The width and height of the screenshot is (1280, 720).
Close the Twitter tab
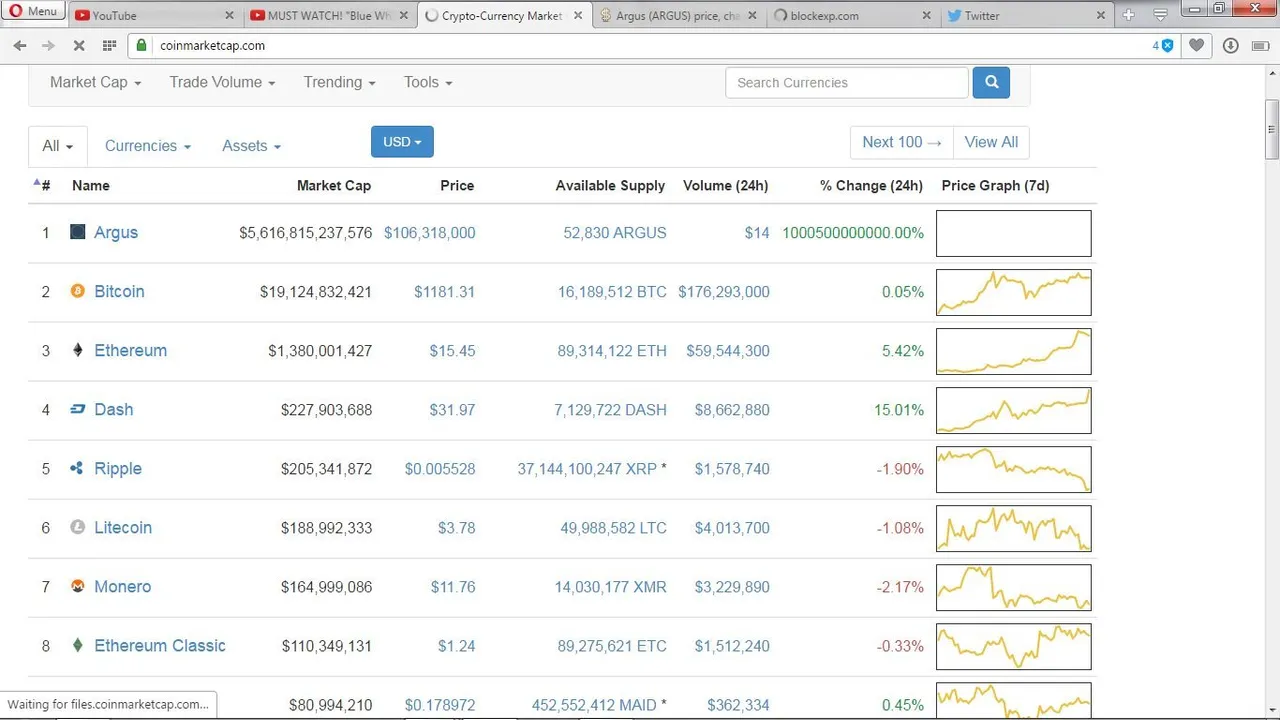[1101, 16]
